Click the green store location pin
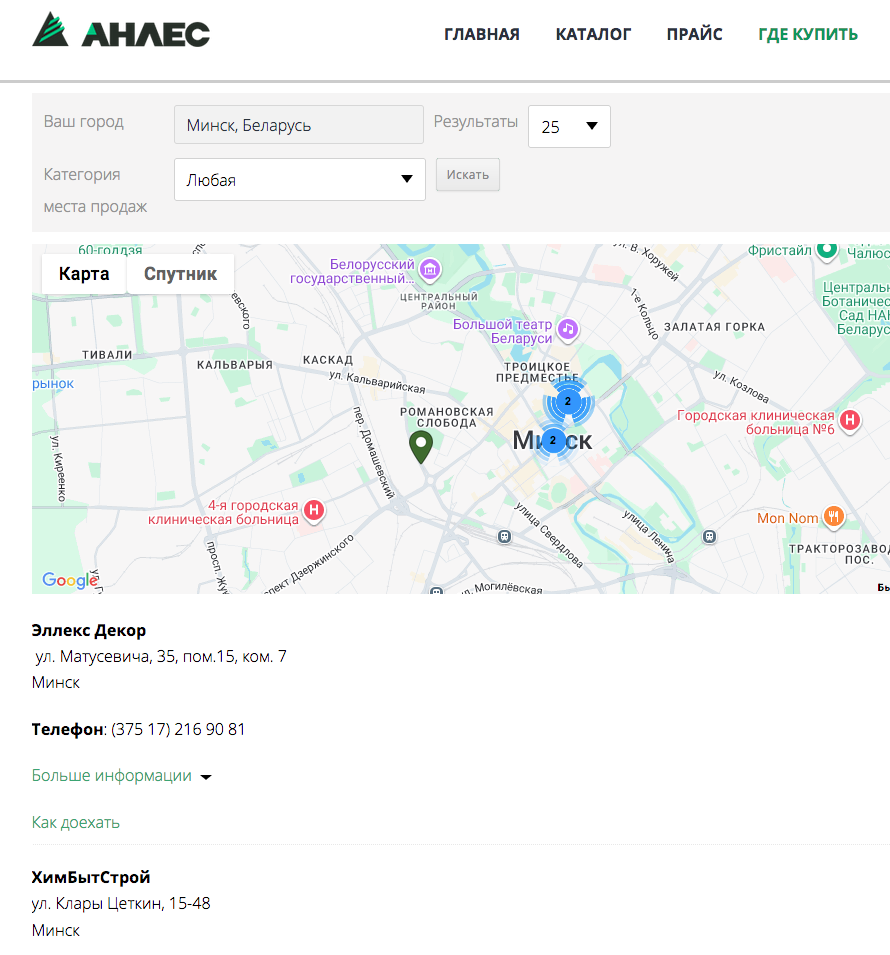890x955 pixels. (x=421, y=446)
